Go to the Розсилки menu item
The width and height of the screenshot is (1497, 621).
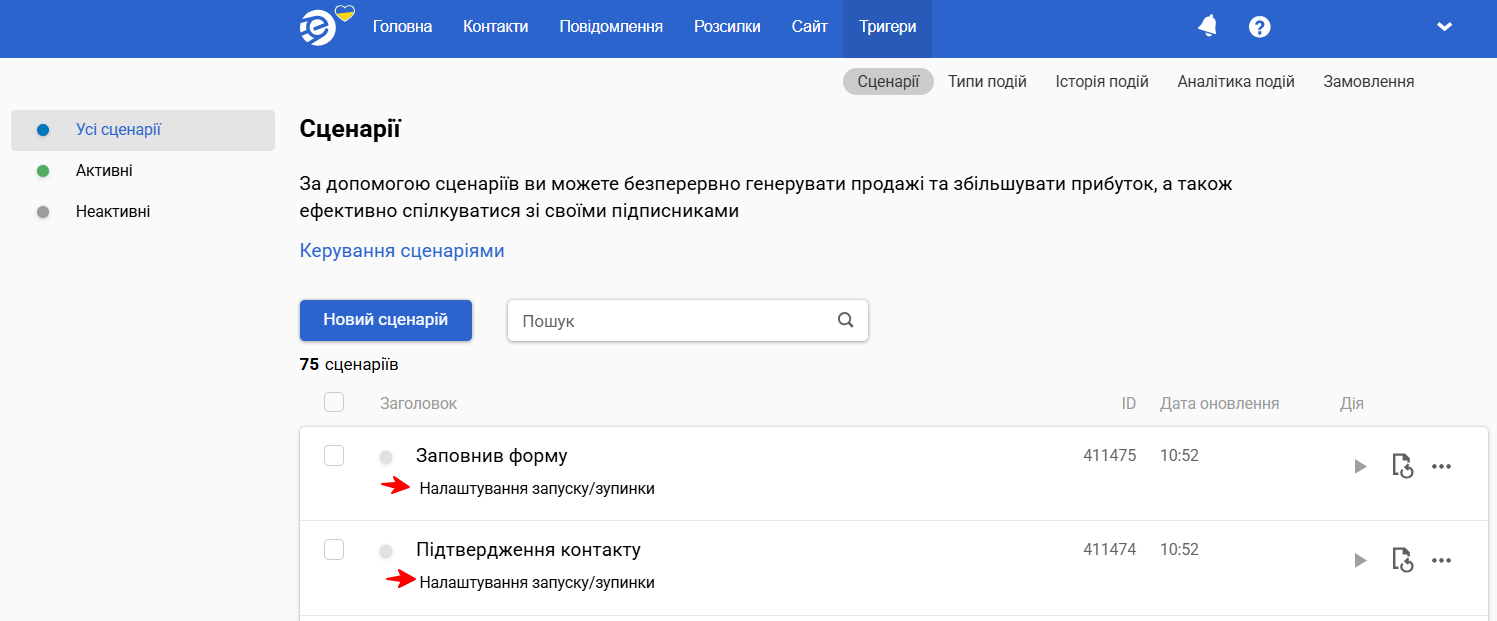pos(727,27)
